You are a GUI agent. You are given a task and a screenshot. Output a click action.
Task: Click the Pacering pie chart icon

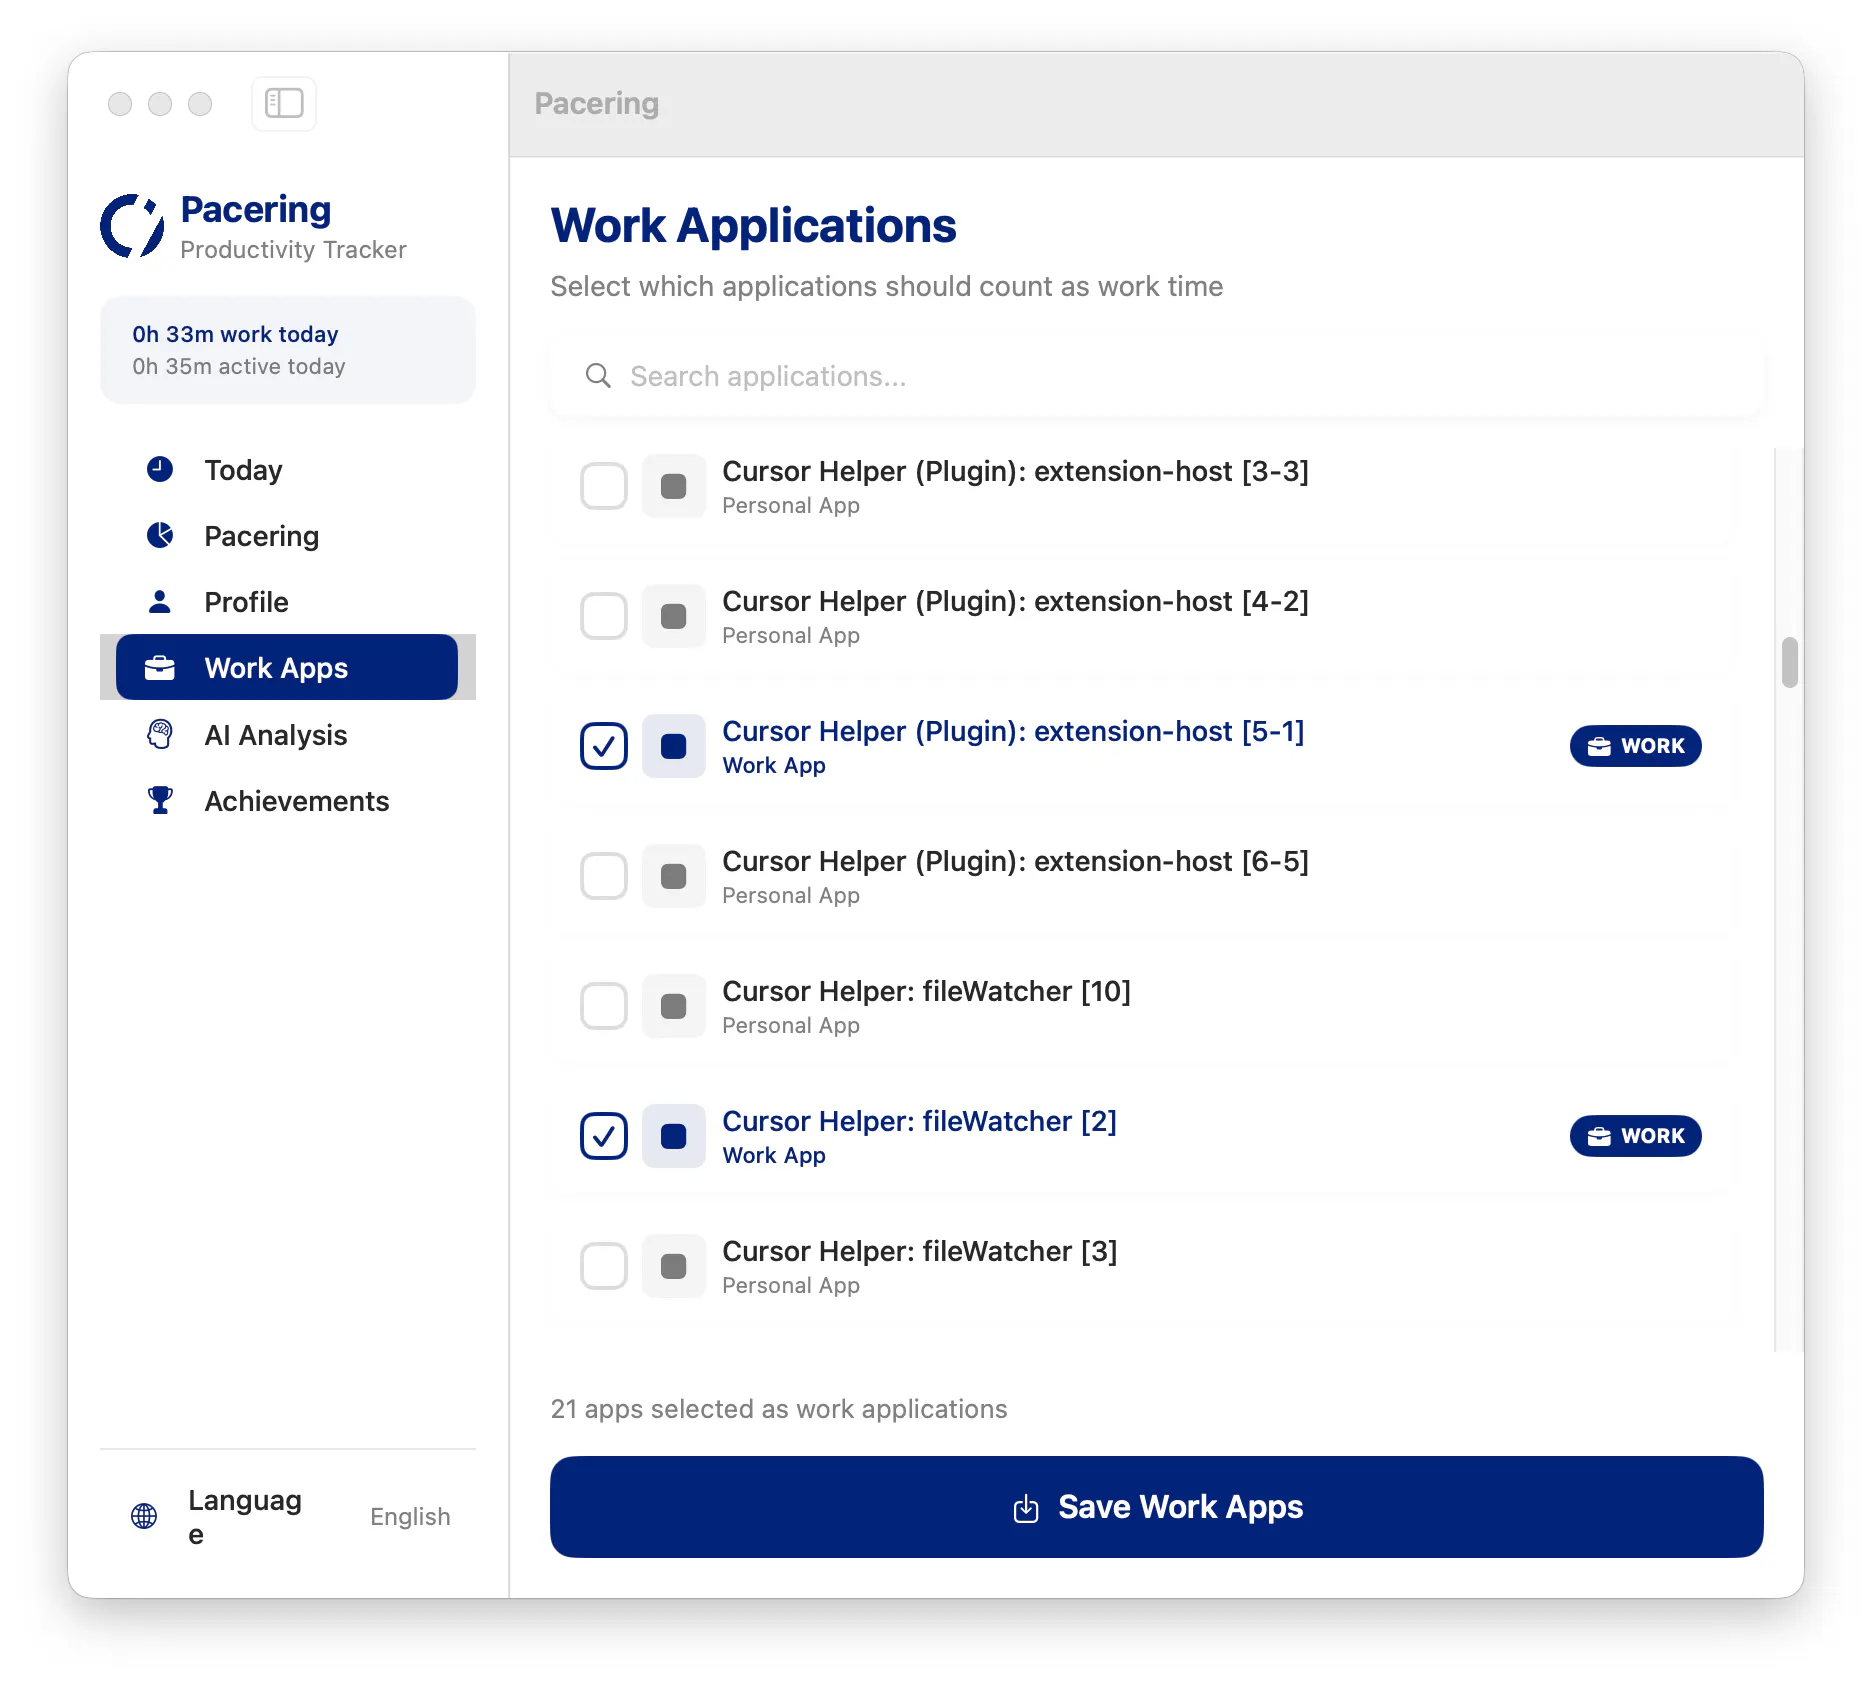[x=160, y=535]
